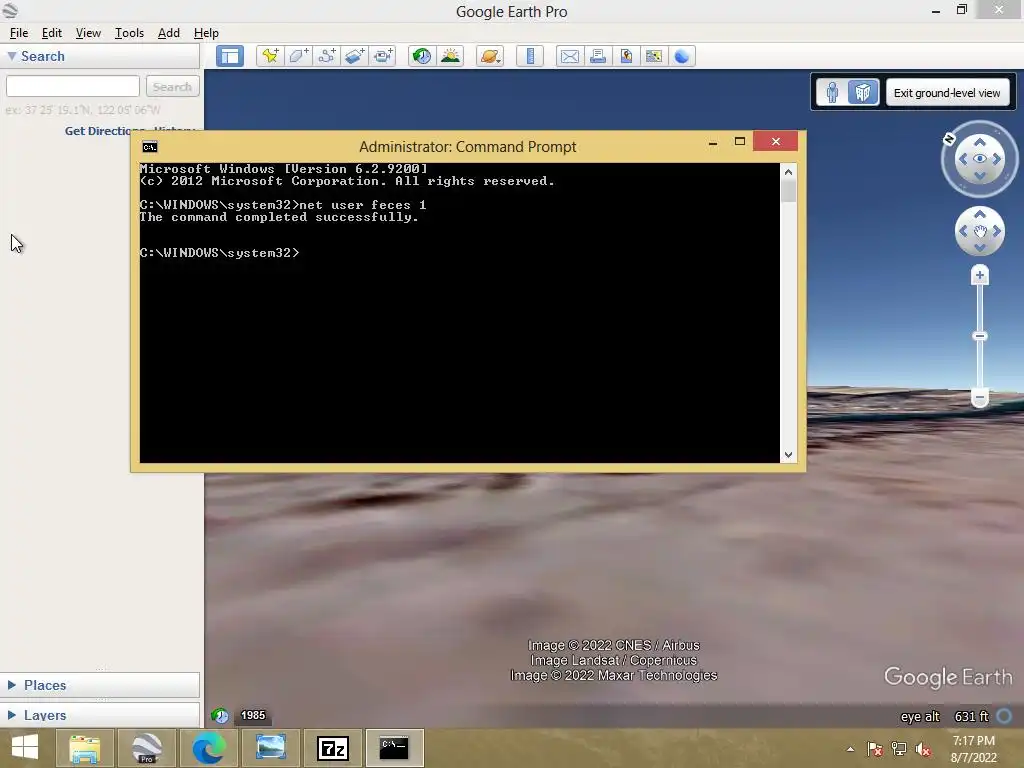Image resolution: width=1024 pixels, height=768 pixels.
Task: Show hidden tray icons arrow
Action: [x=850, y=749]
